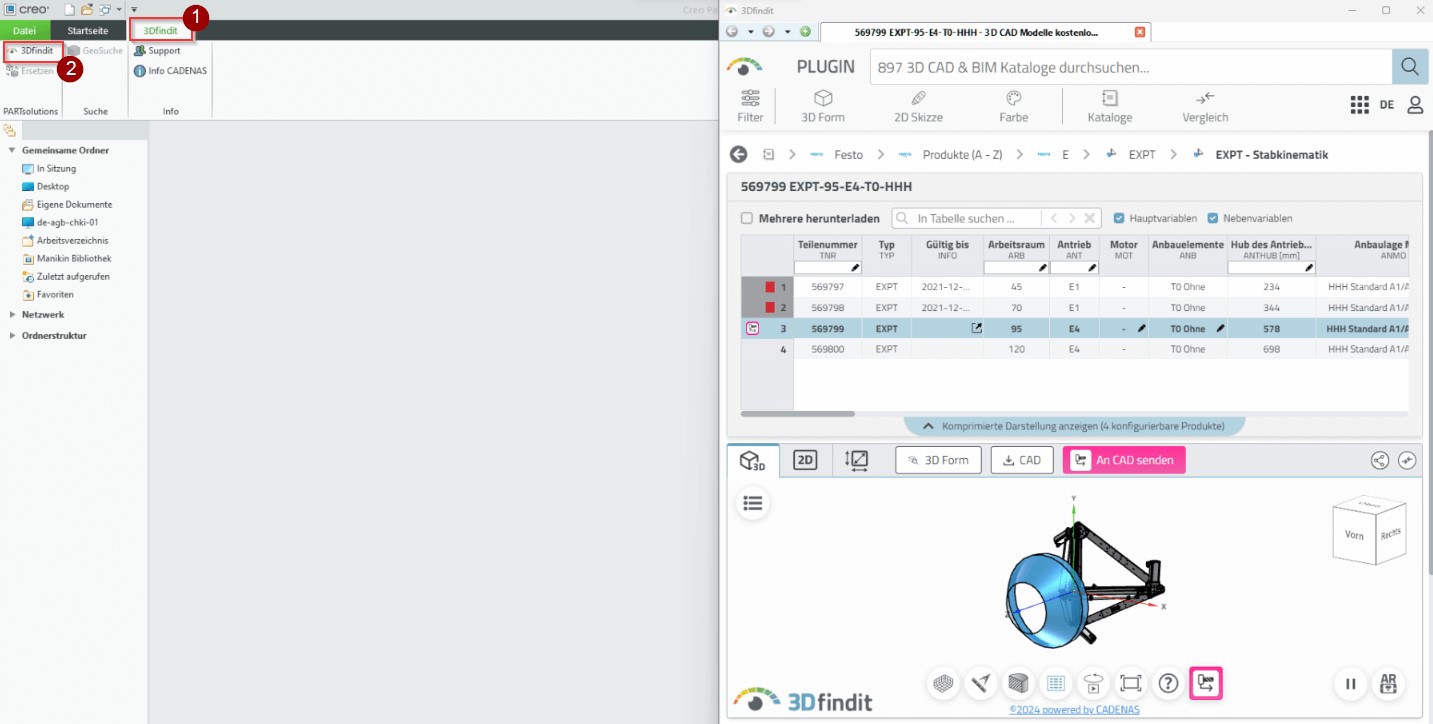This screenshot has width=1433, height=724.
Task: Open Favoriten in the folder tree
Action: [48, 294]
